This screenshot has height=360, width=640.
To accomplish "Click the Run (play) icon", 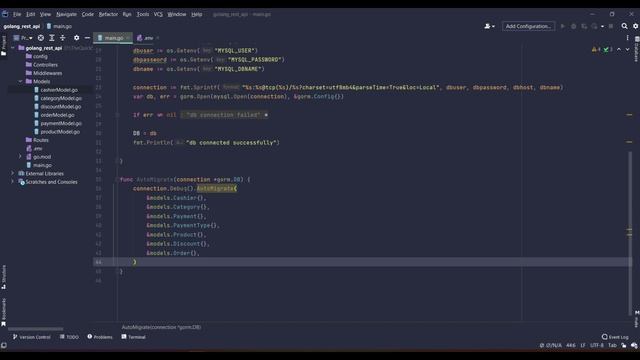I will (563, 26).
